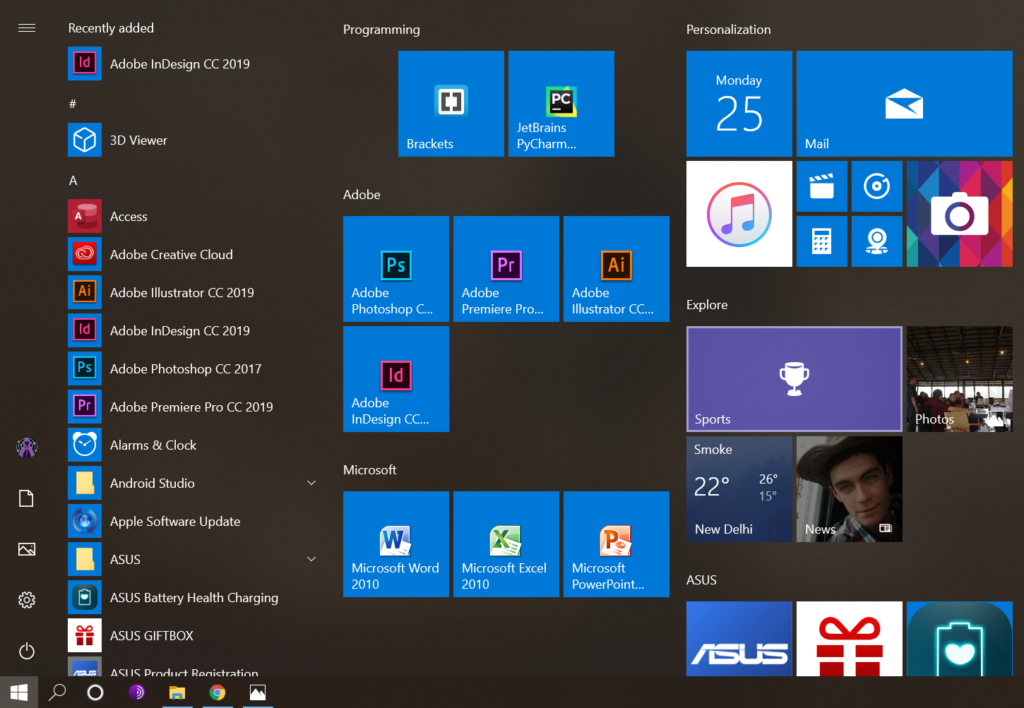
Task: Open the red gift box tile
Action: point(849,639)
